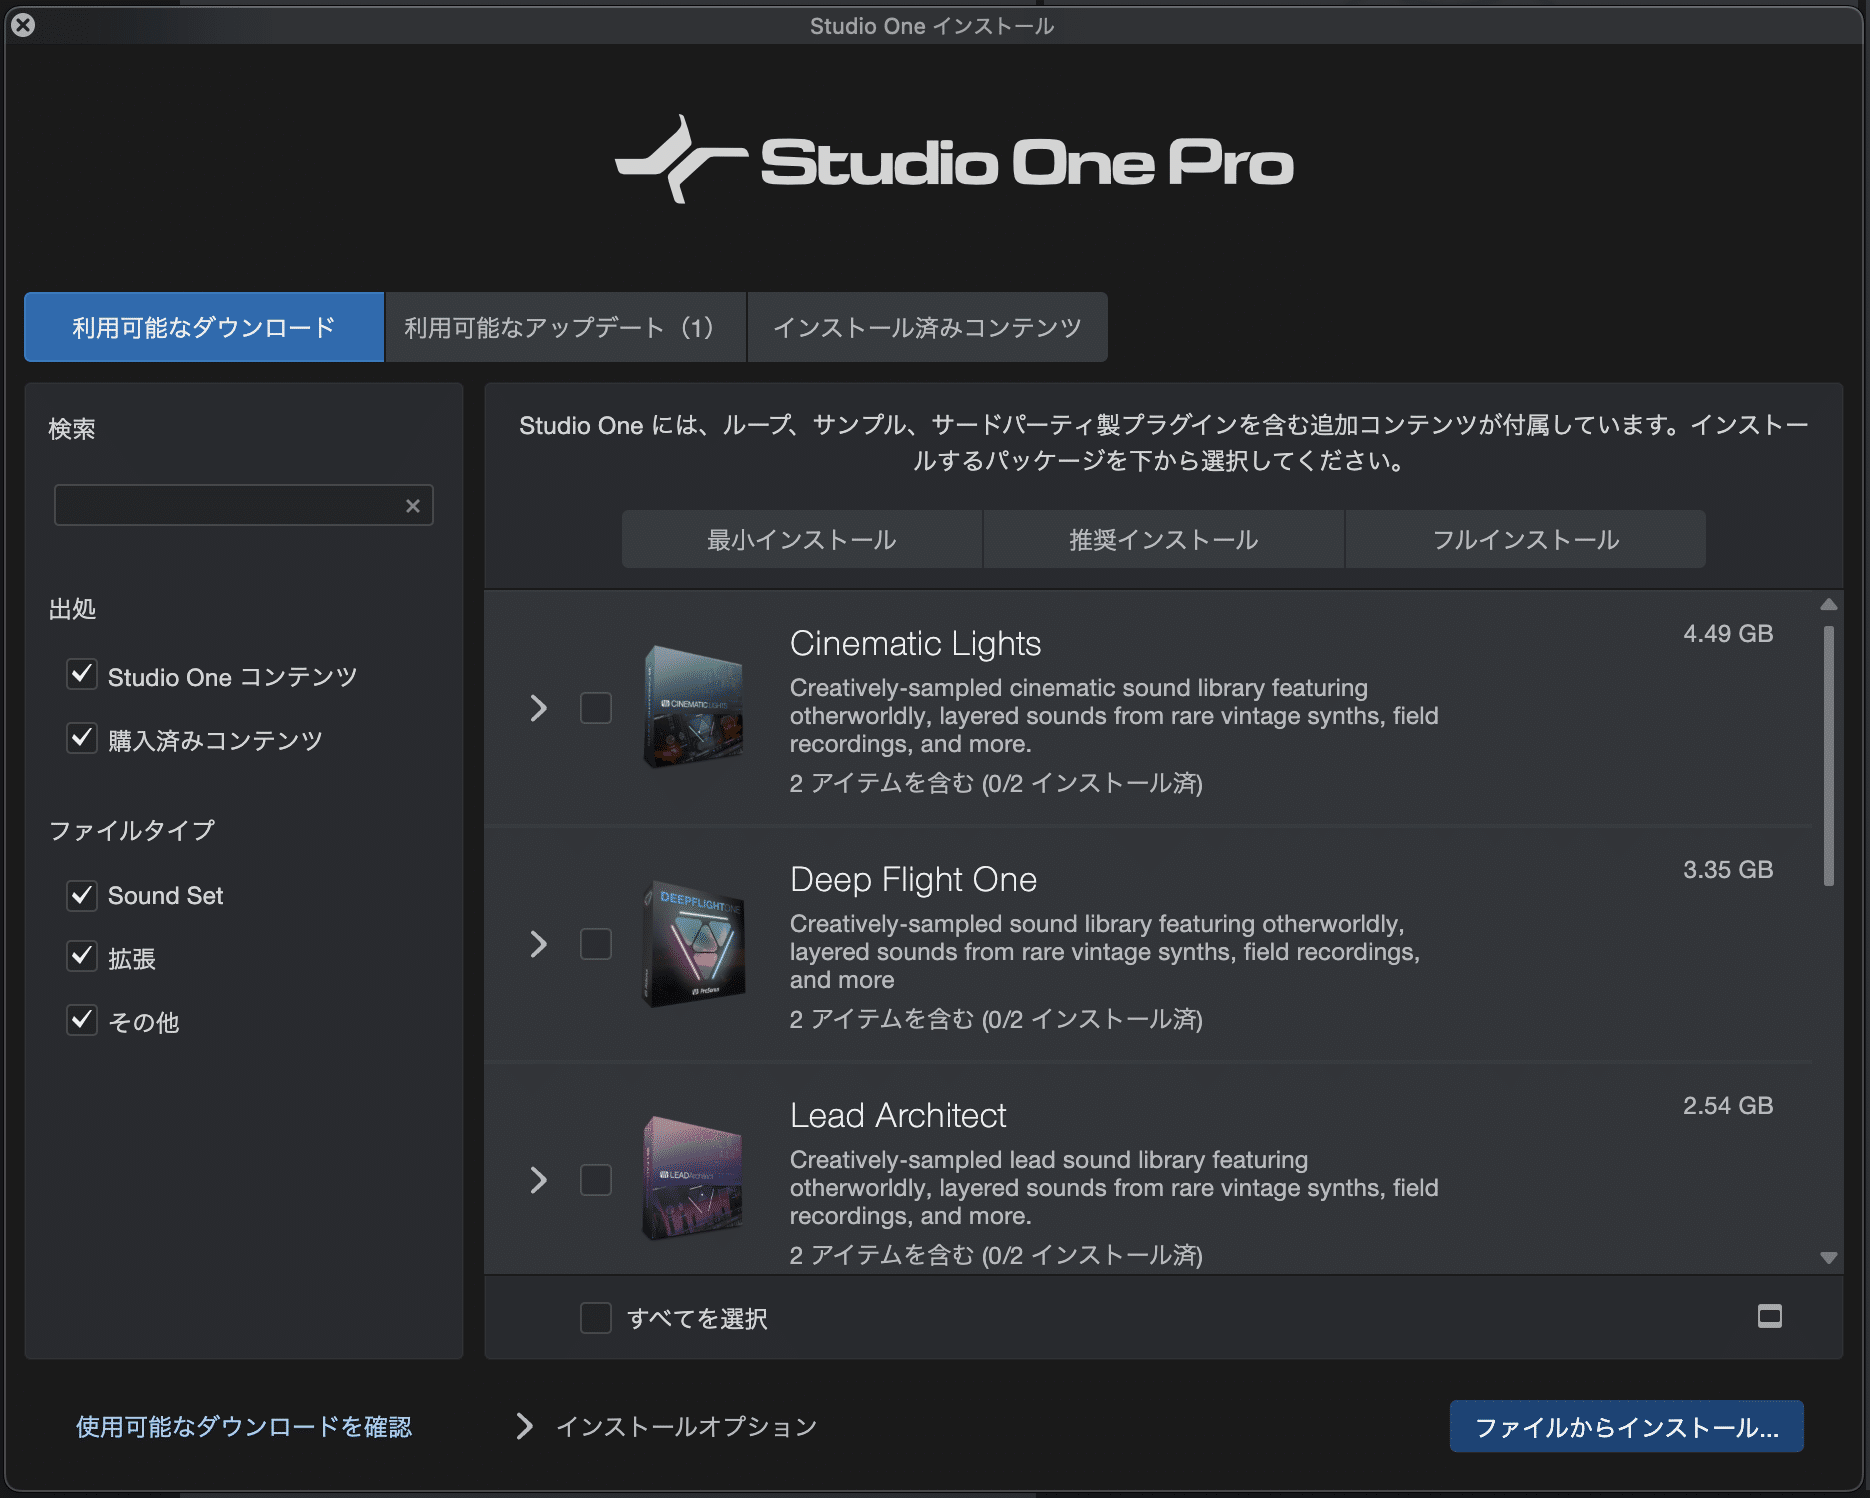Expand the インストールオプション section

524,1426
